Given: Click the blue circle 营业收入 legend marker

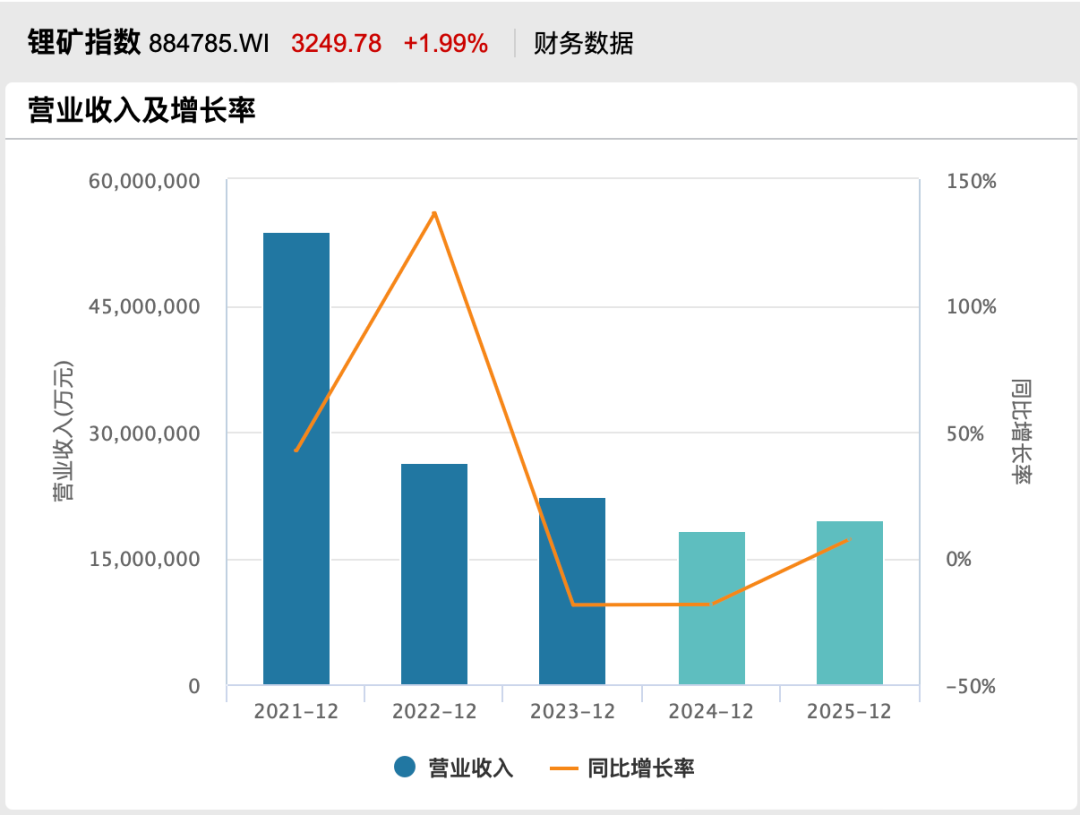Looking at the screenshot, I should coord(405,768).
